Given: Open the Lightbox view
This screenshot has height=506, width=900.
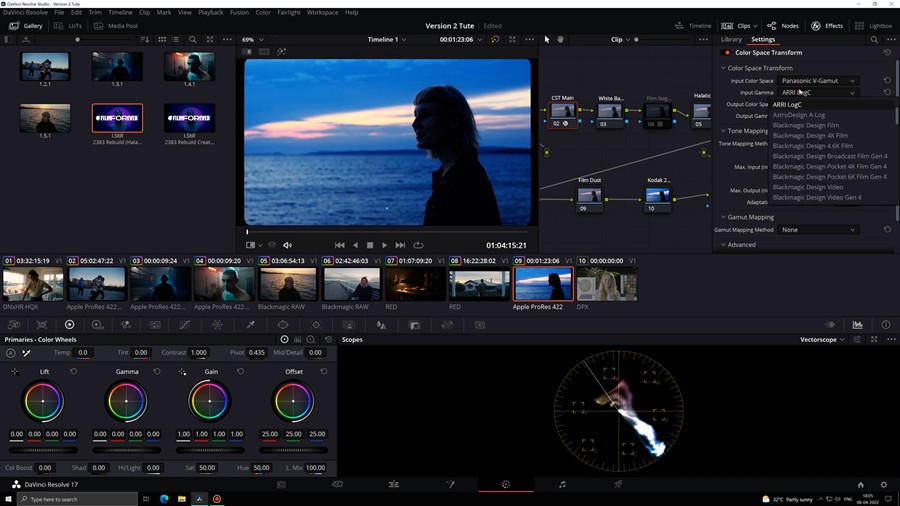Looking at the screenshot, I should point(873,26).
